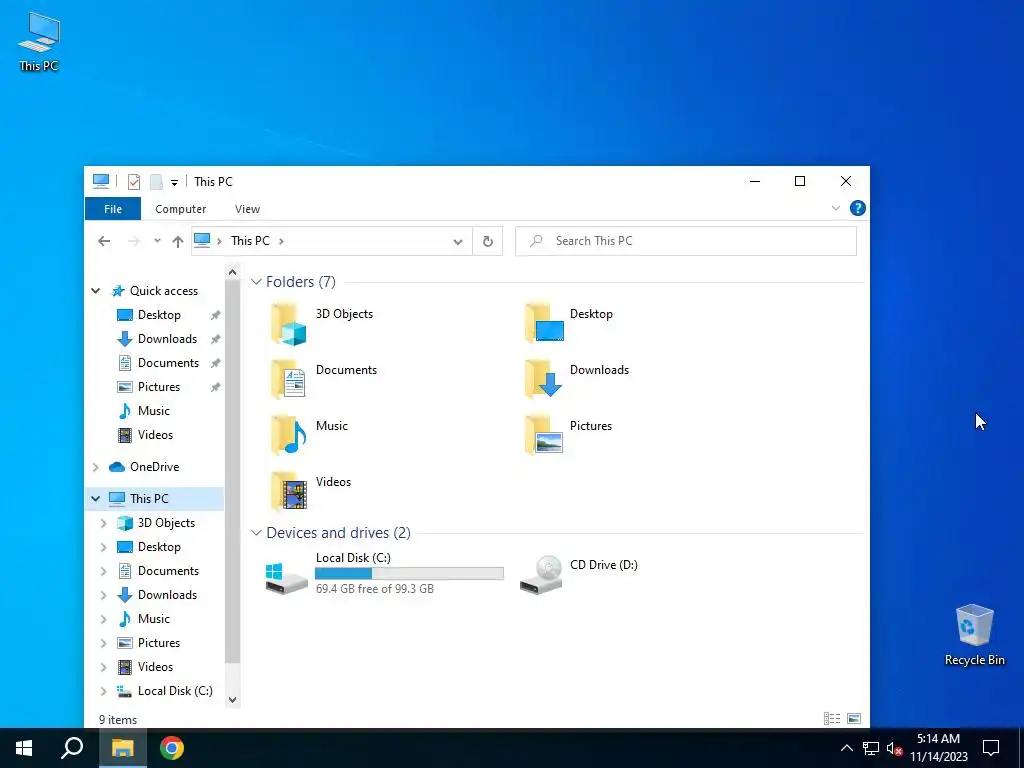Click Local Disk (C:) storage usage bar
Screen dimensions: 1024x768
409,573
